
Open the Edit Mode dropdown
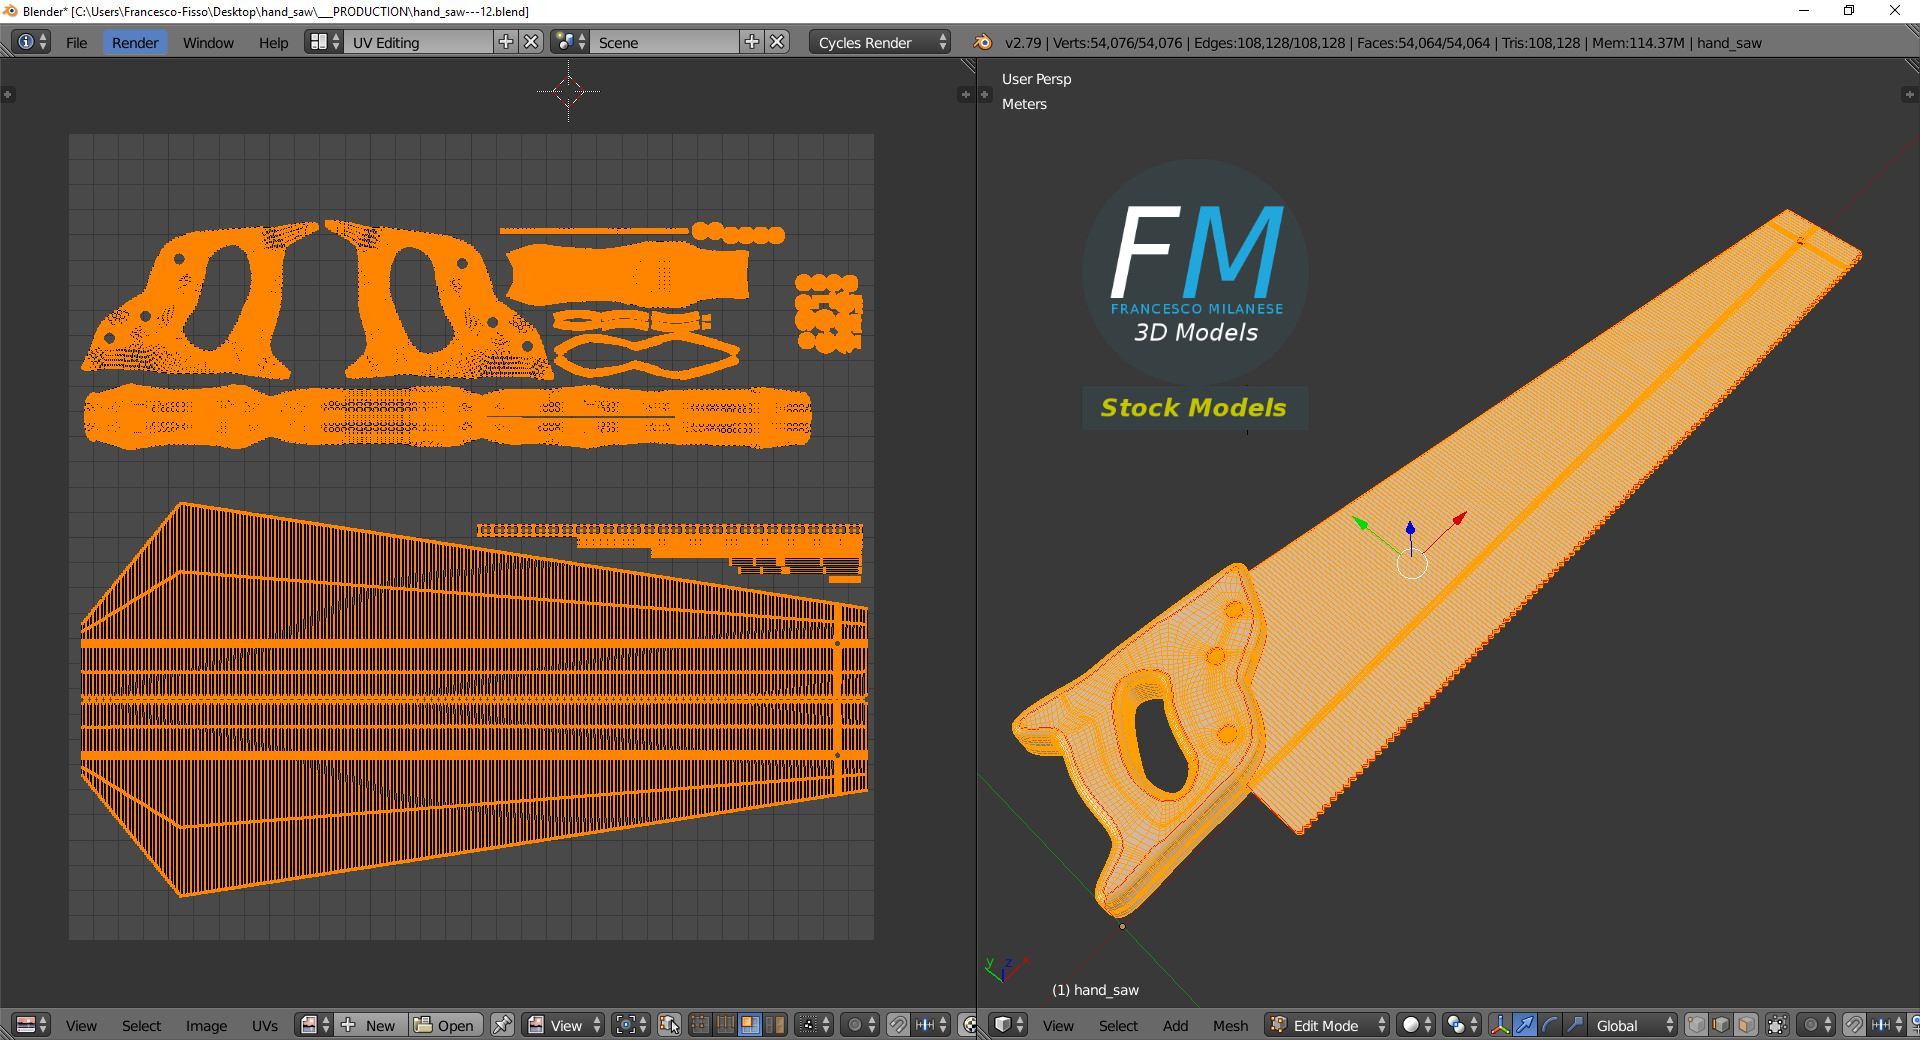pos(1327,1025)
